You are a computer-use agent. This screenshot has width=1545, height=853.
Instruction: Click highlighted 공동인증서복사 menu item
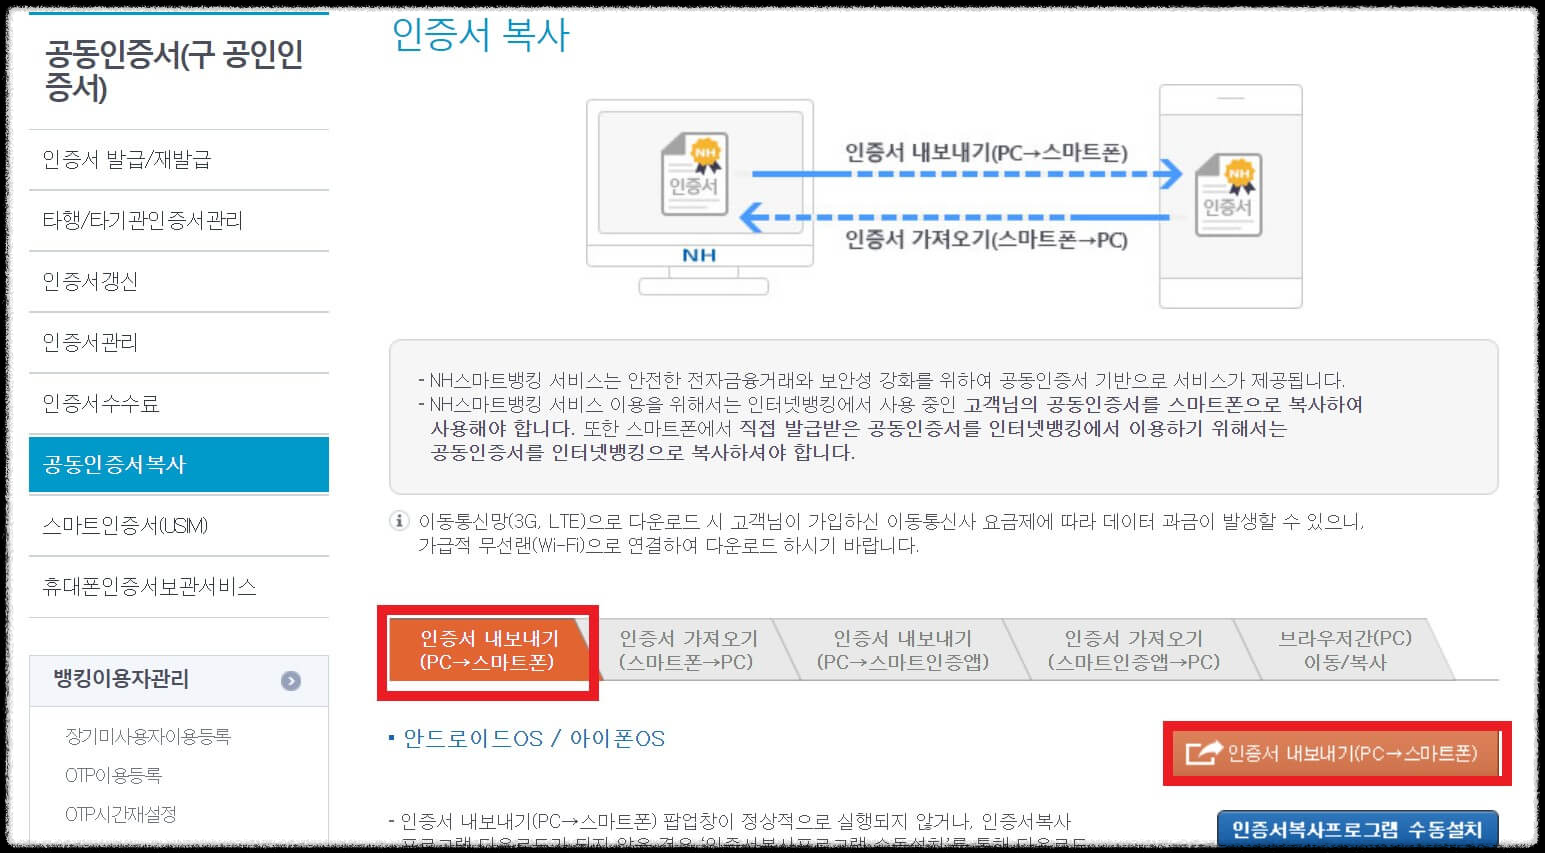[x=178, y=464]
